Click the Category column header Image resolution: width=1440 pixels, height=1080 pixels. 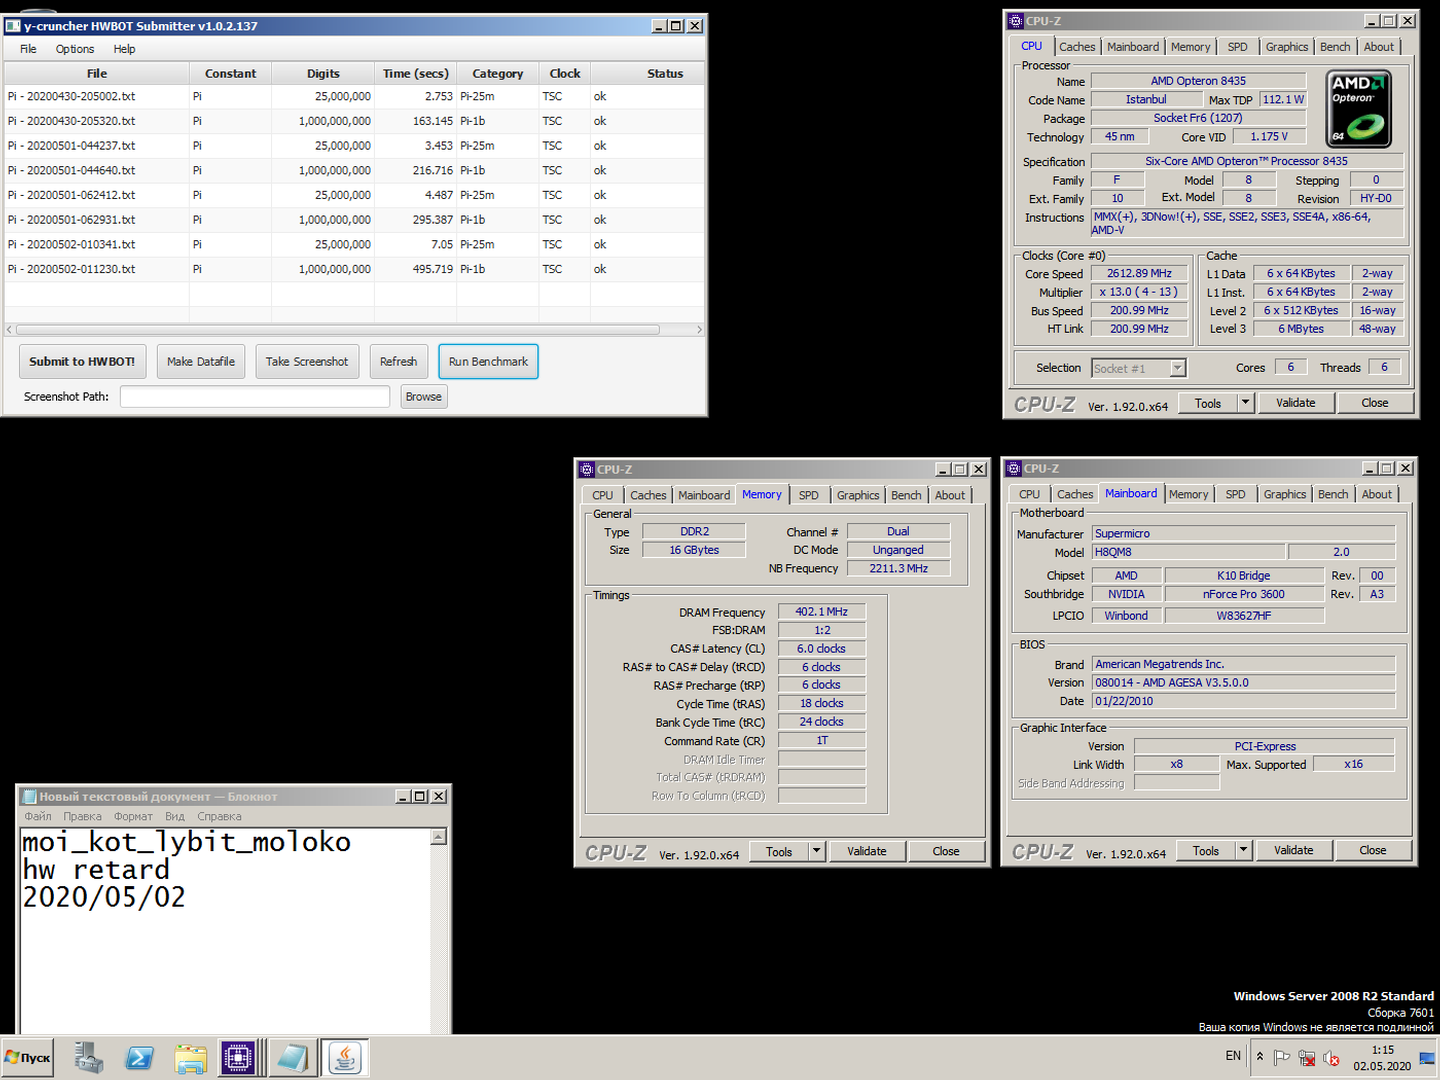[498, 73]
